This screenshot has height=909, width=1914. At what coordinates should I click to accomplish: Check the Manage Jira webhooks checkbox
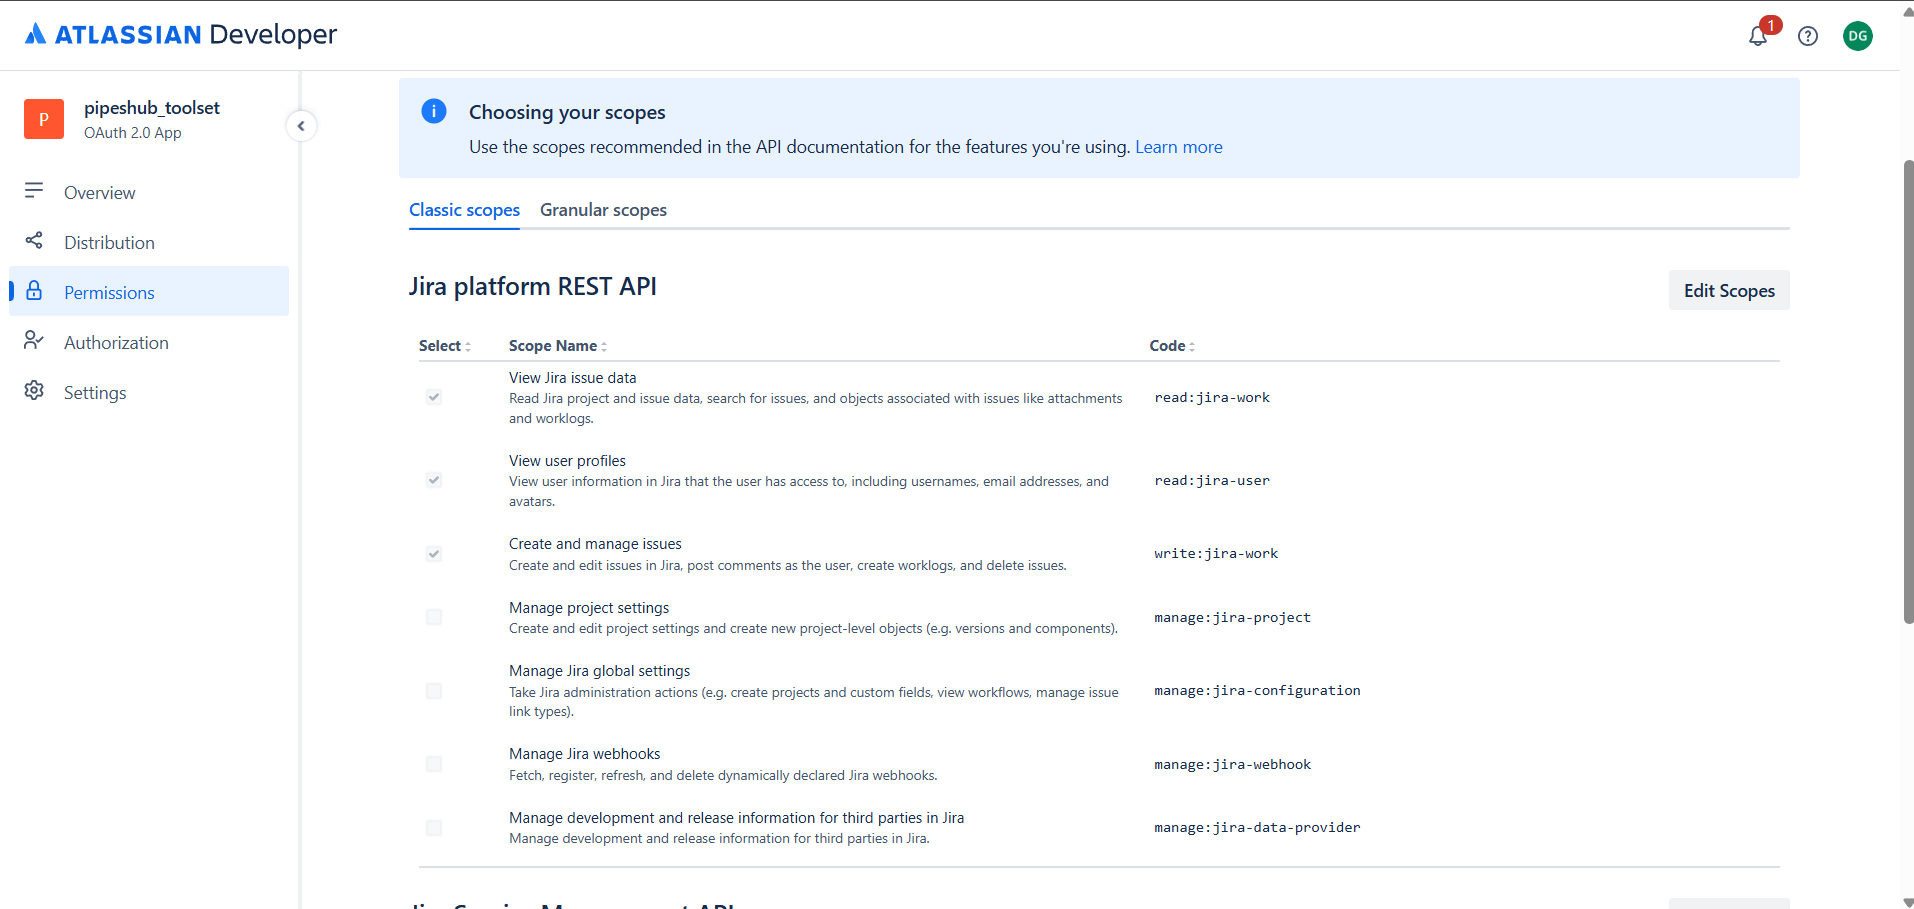[x=434, y=764]
